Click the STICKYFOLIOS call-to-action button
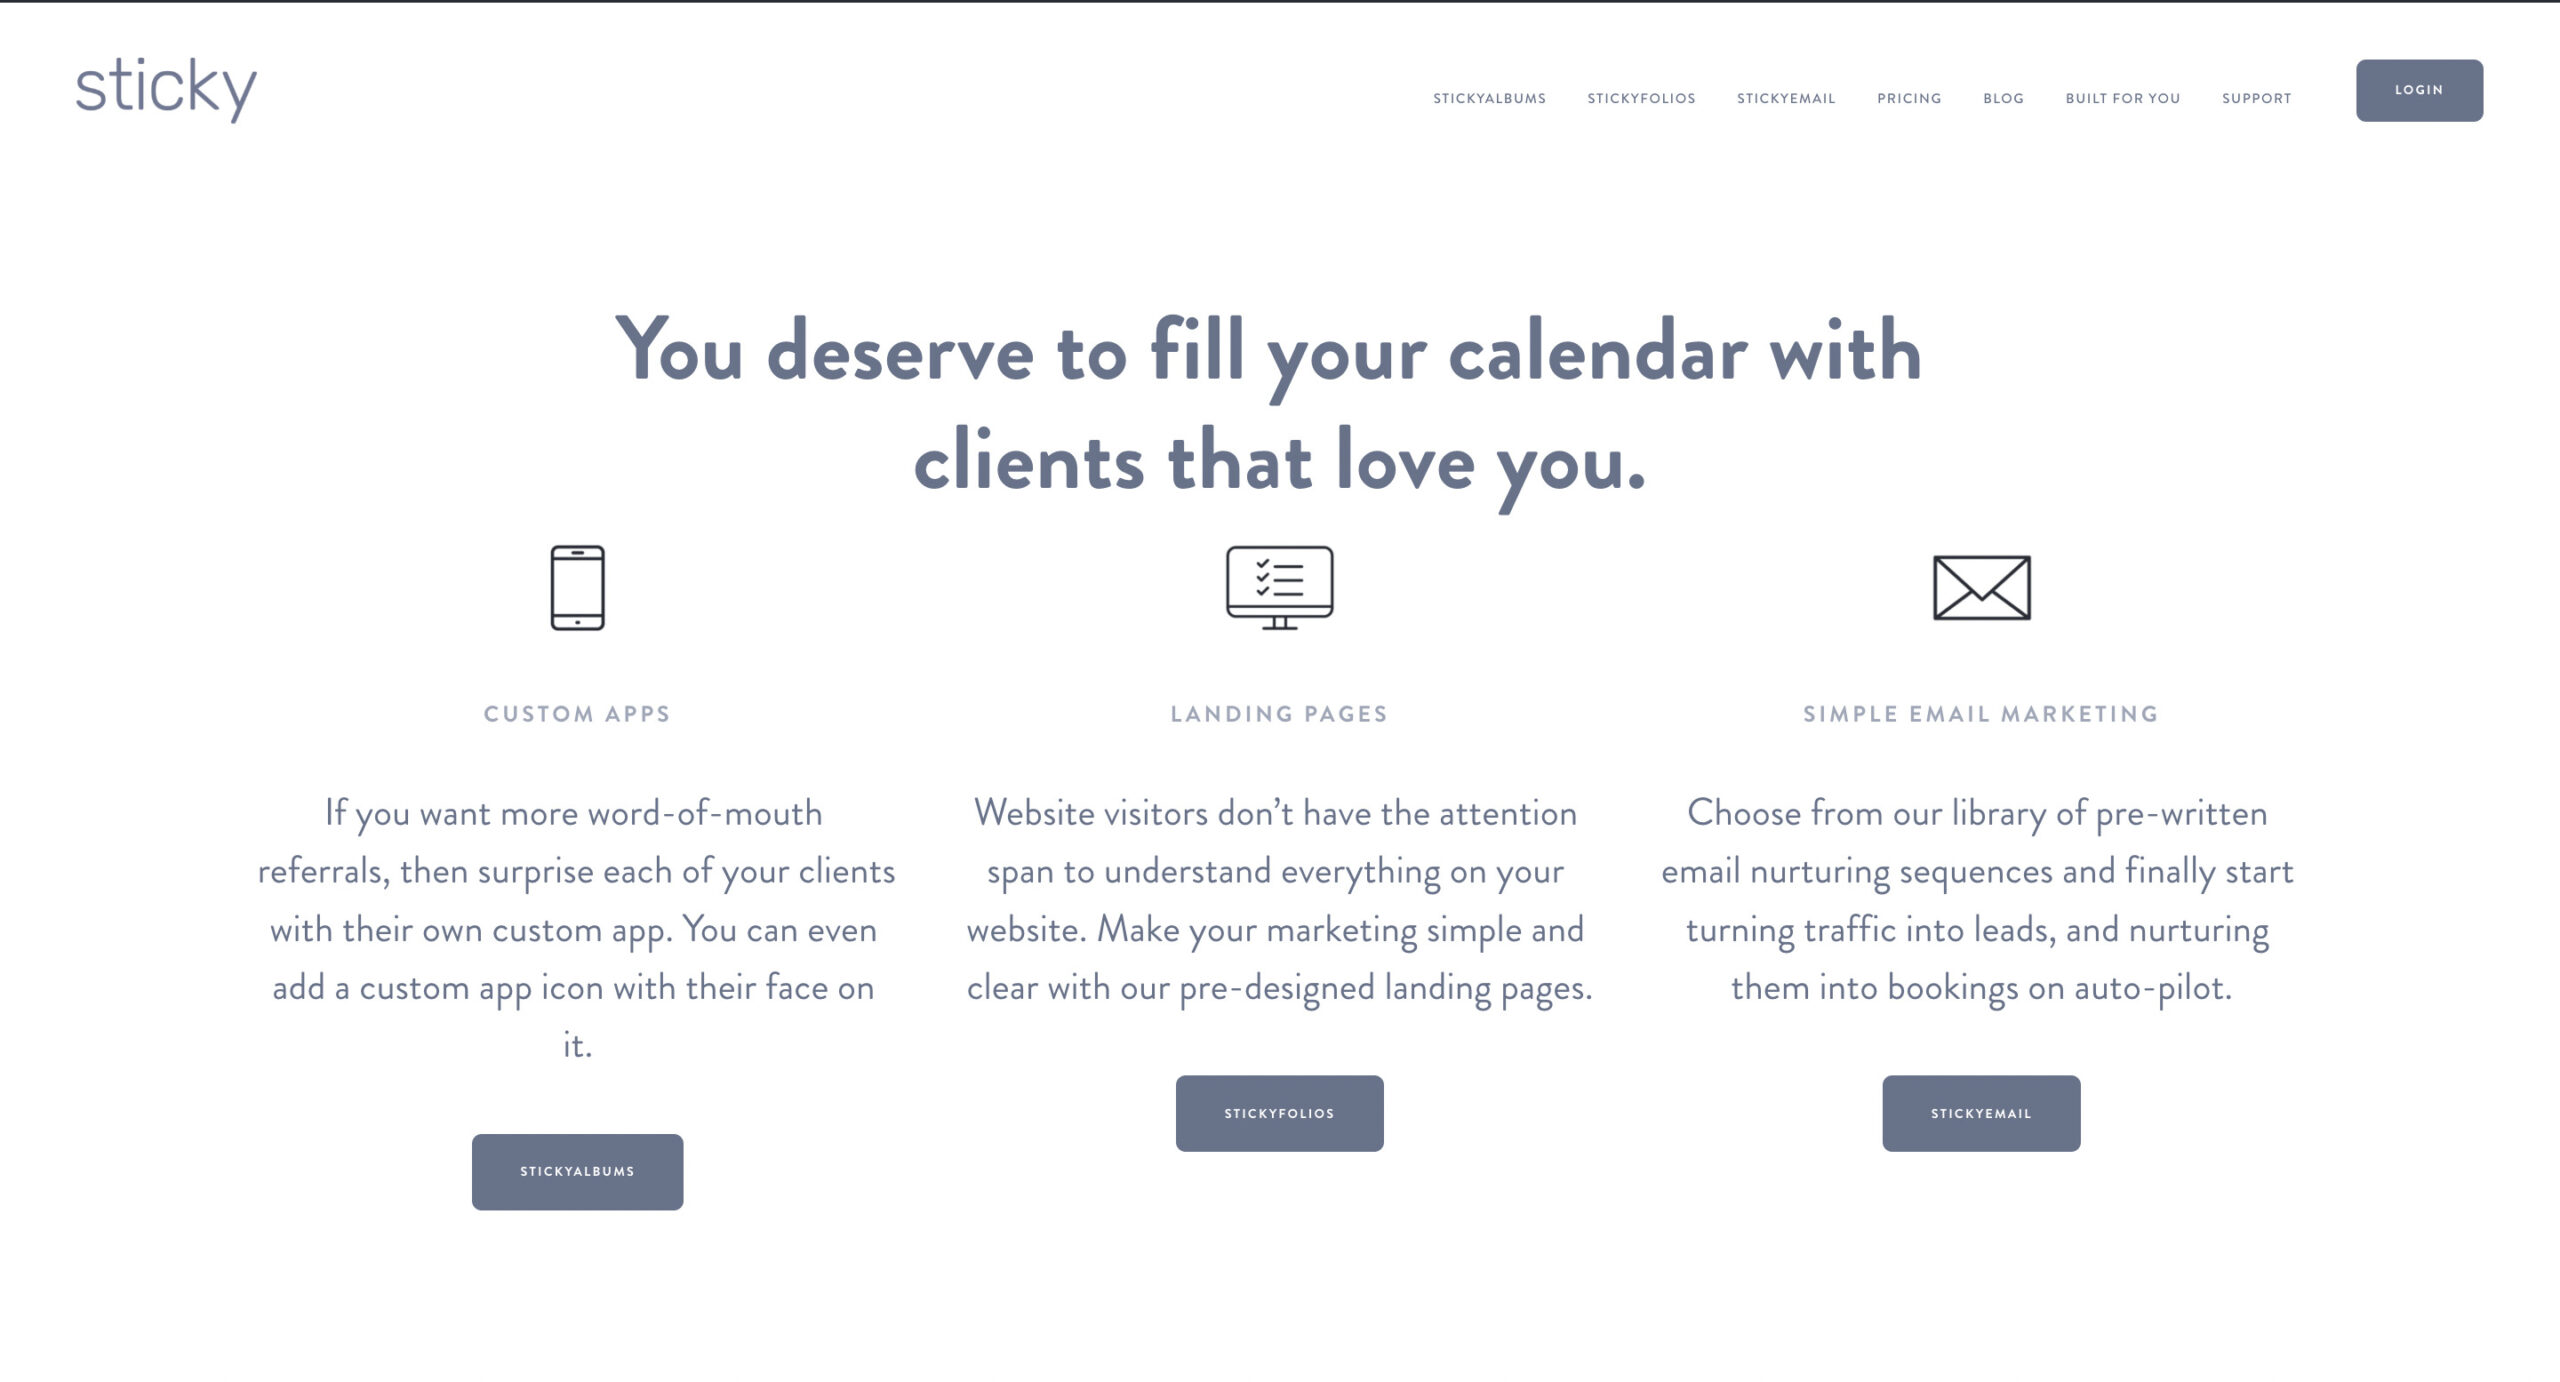The height and width of the screenshot is (1382, 2560). [1281, 1111]
